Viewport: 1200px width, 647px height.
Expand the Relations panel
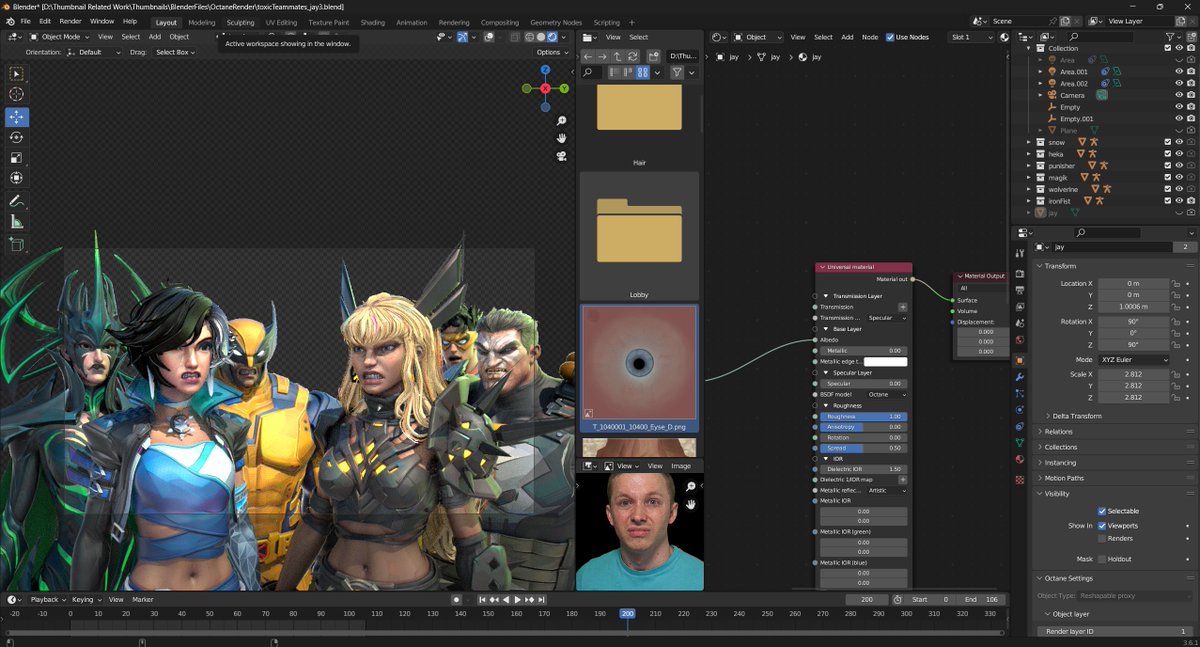coord(1058,432)
